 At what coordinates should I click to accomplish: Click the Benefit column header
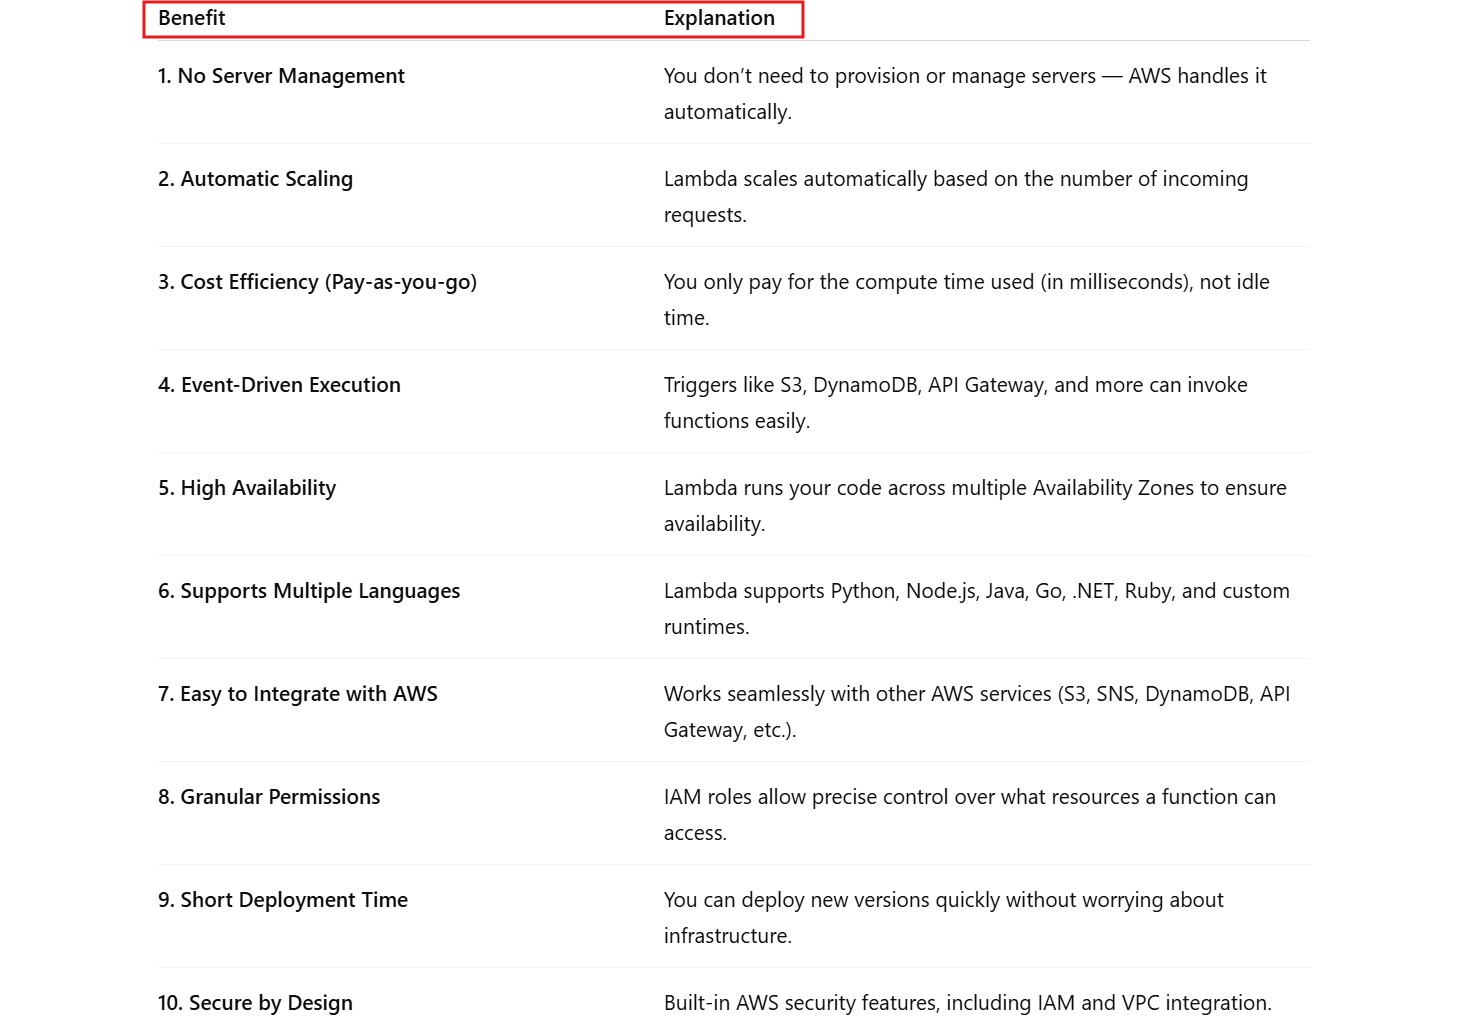click(192, 18)
